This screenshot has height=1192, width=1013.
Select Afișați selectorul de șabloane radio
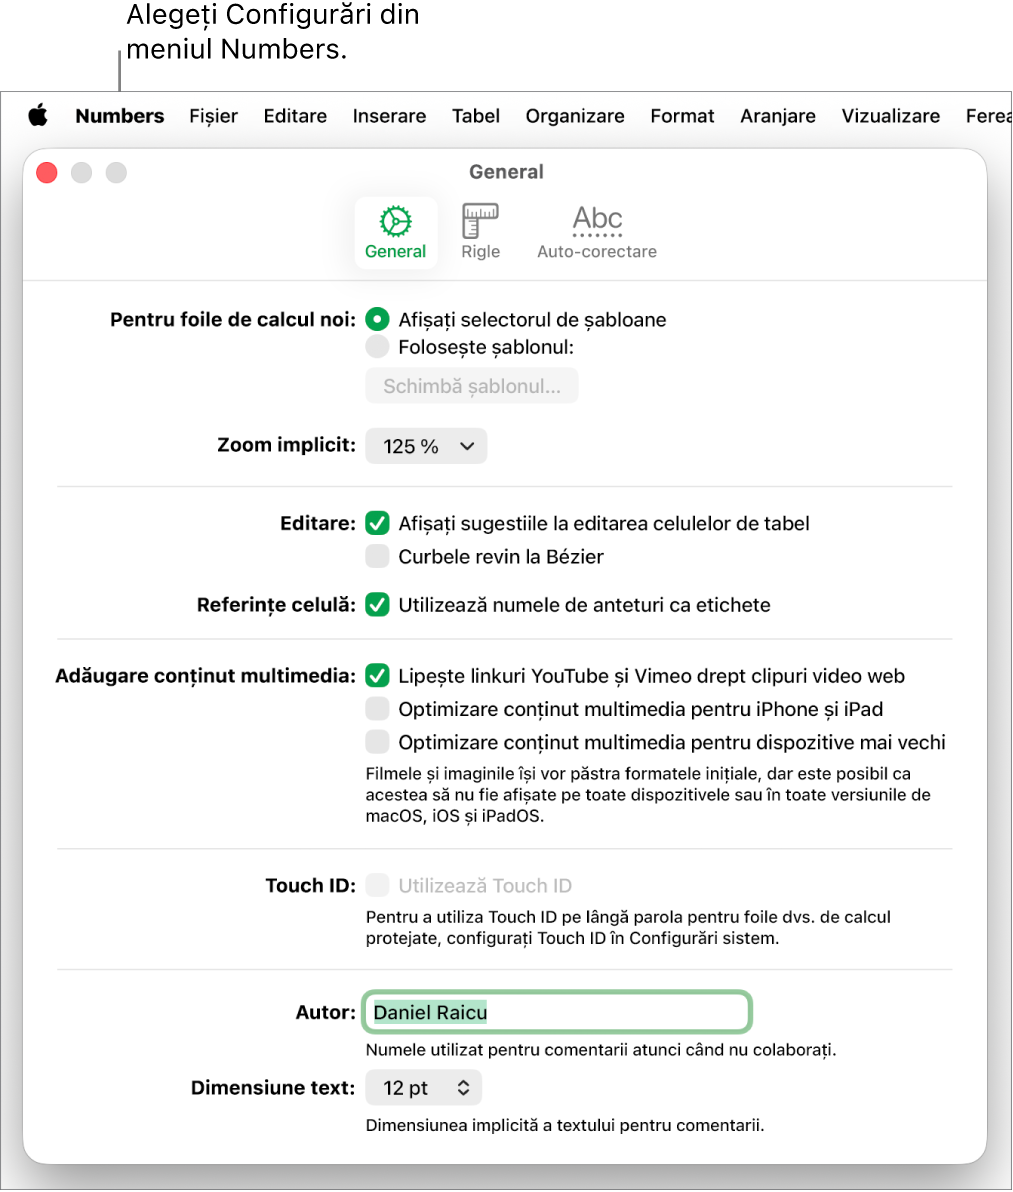click(377, 319)
